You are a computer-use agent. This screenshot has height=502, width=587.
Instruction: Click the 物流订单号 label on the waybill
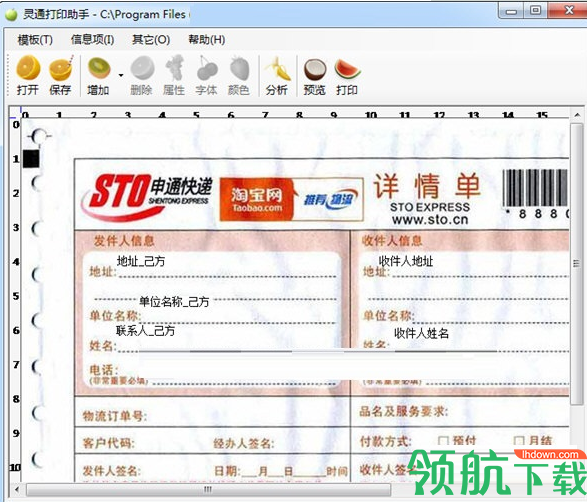pos(115,416)
